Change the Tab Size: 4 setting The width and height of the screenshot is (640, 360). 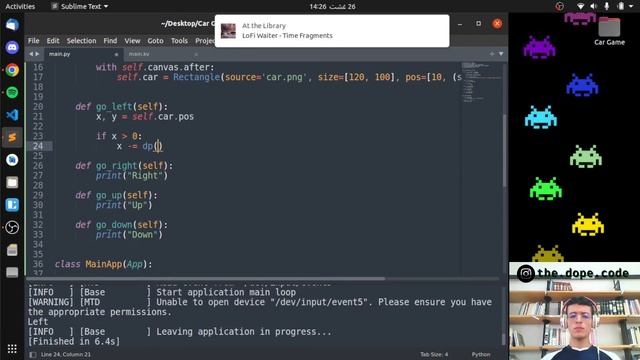[x=434, y=354]
